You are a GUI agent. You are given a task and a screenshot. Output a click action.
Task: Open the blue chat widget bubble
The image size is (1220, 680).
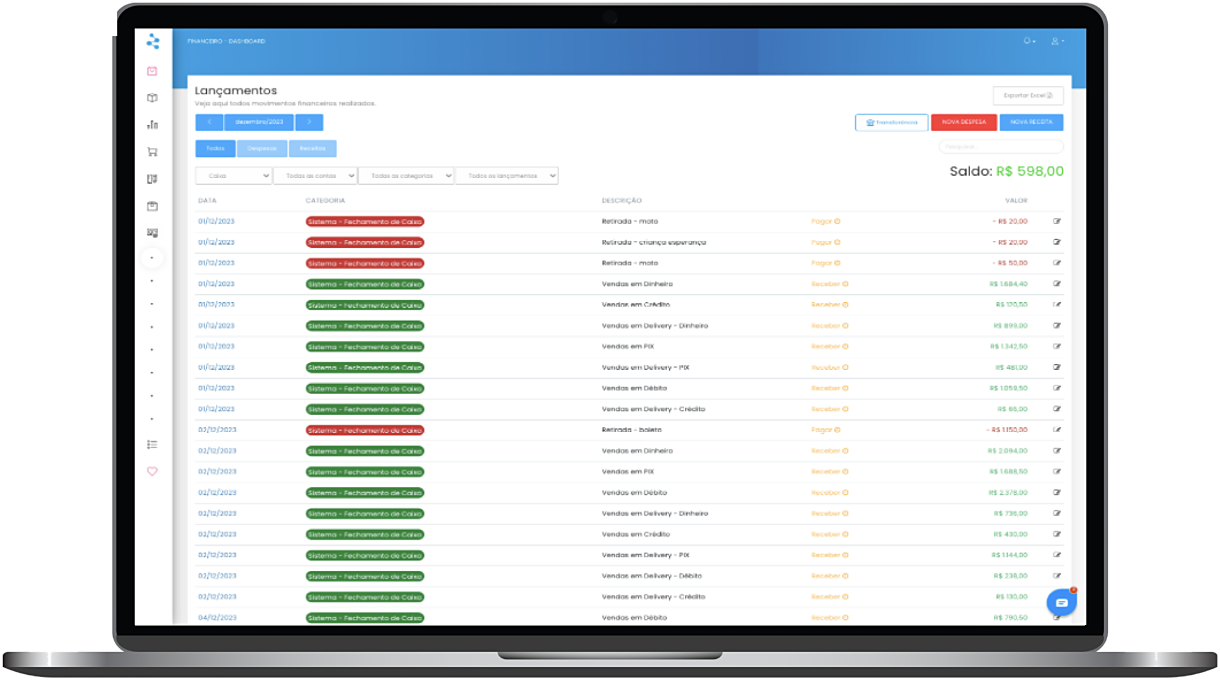pos(1061,603)
